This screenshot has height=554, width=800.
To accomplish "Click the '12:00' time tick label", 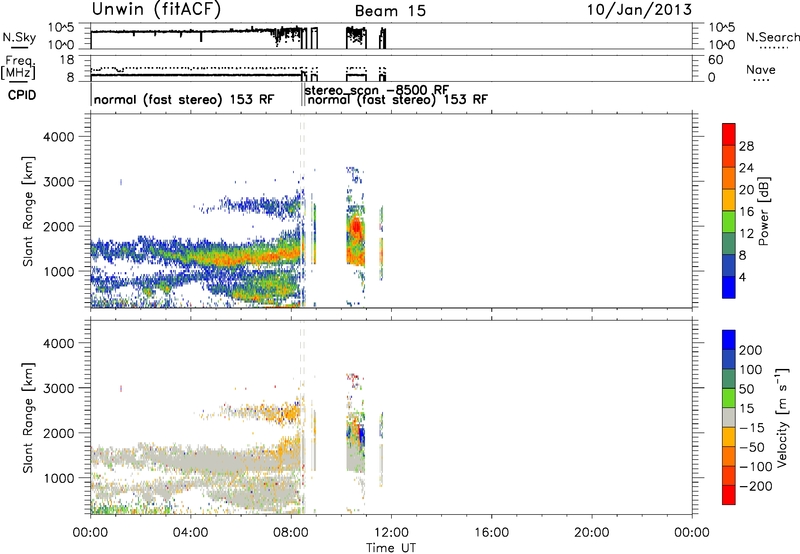I will click(x=391, y=533).
